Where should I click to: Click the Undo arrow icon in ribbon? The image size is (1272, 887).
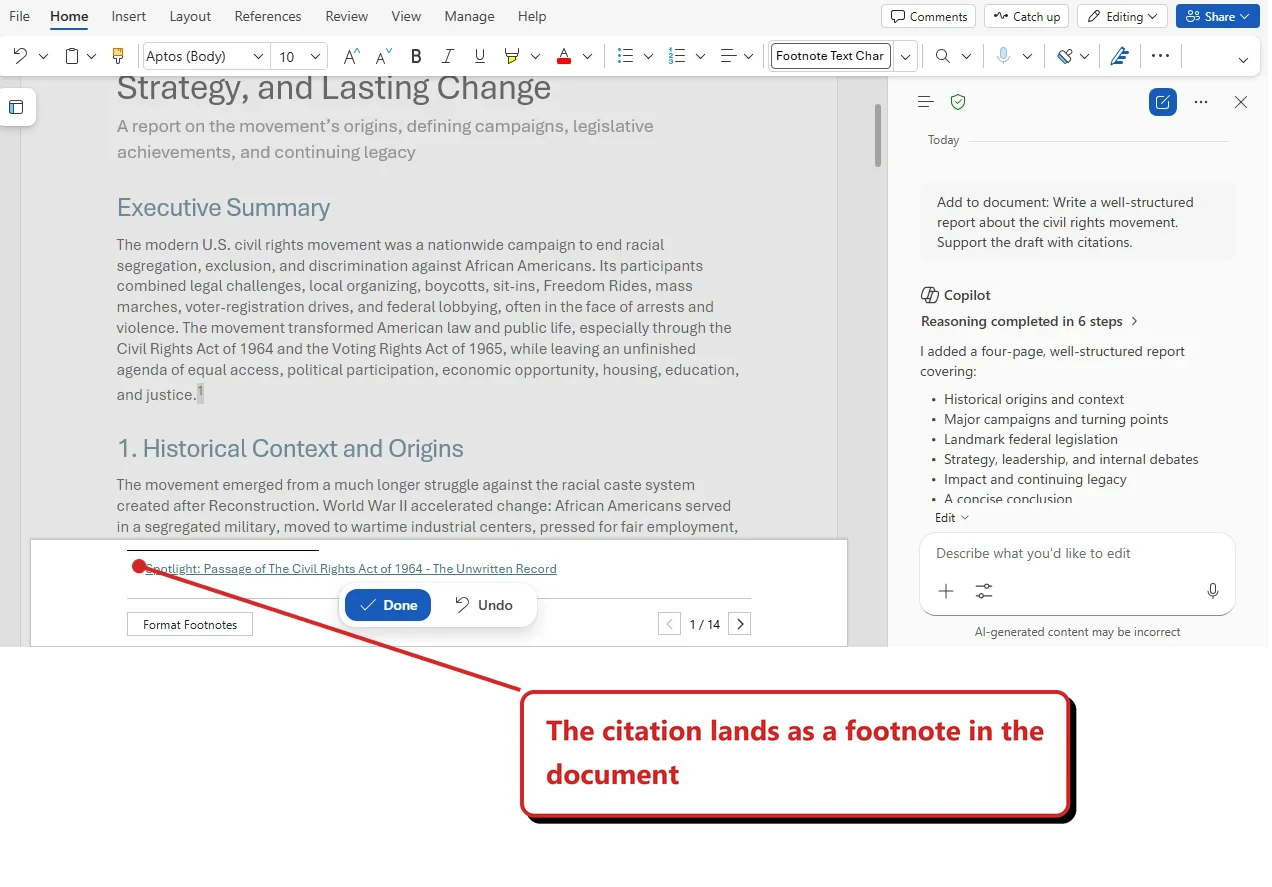(x=20, y=56)
